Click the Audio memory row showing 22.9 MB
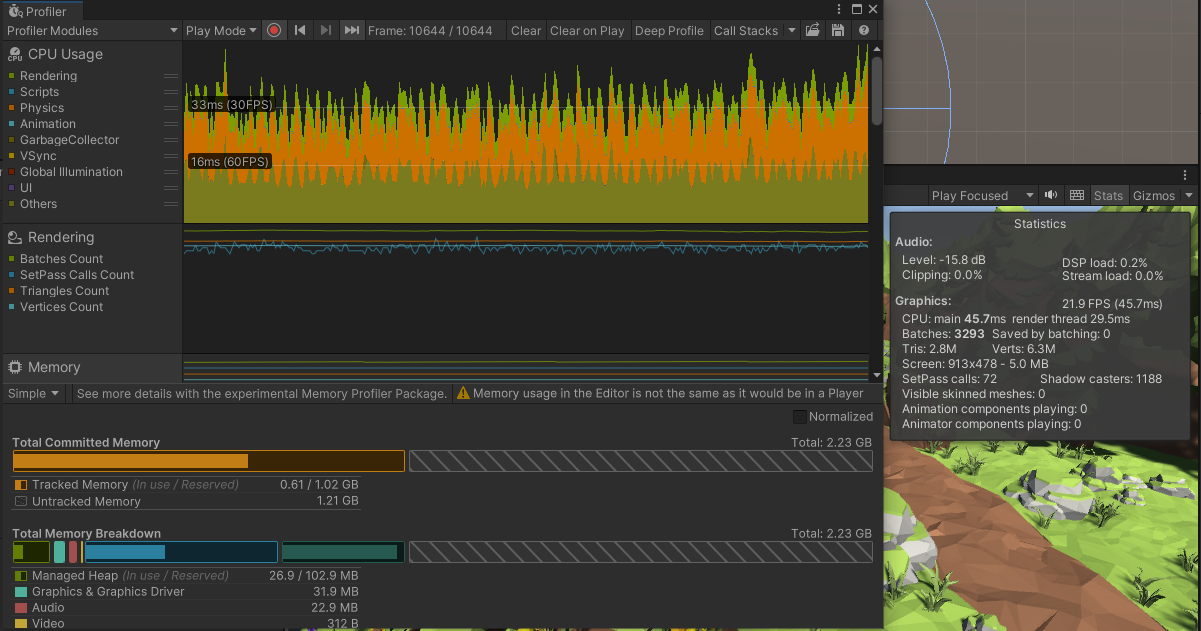 pyautogui.click(x=186, y=608)
